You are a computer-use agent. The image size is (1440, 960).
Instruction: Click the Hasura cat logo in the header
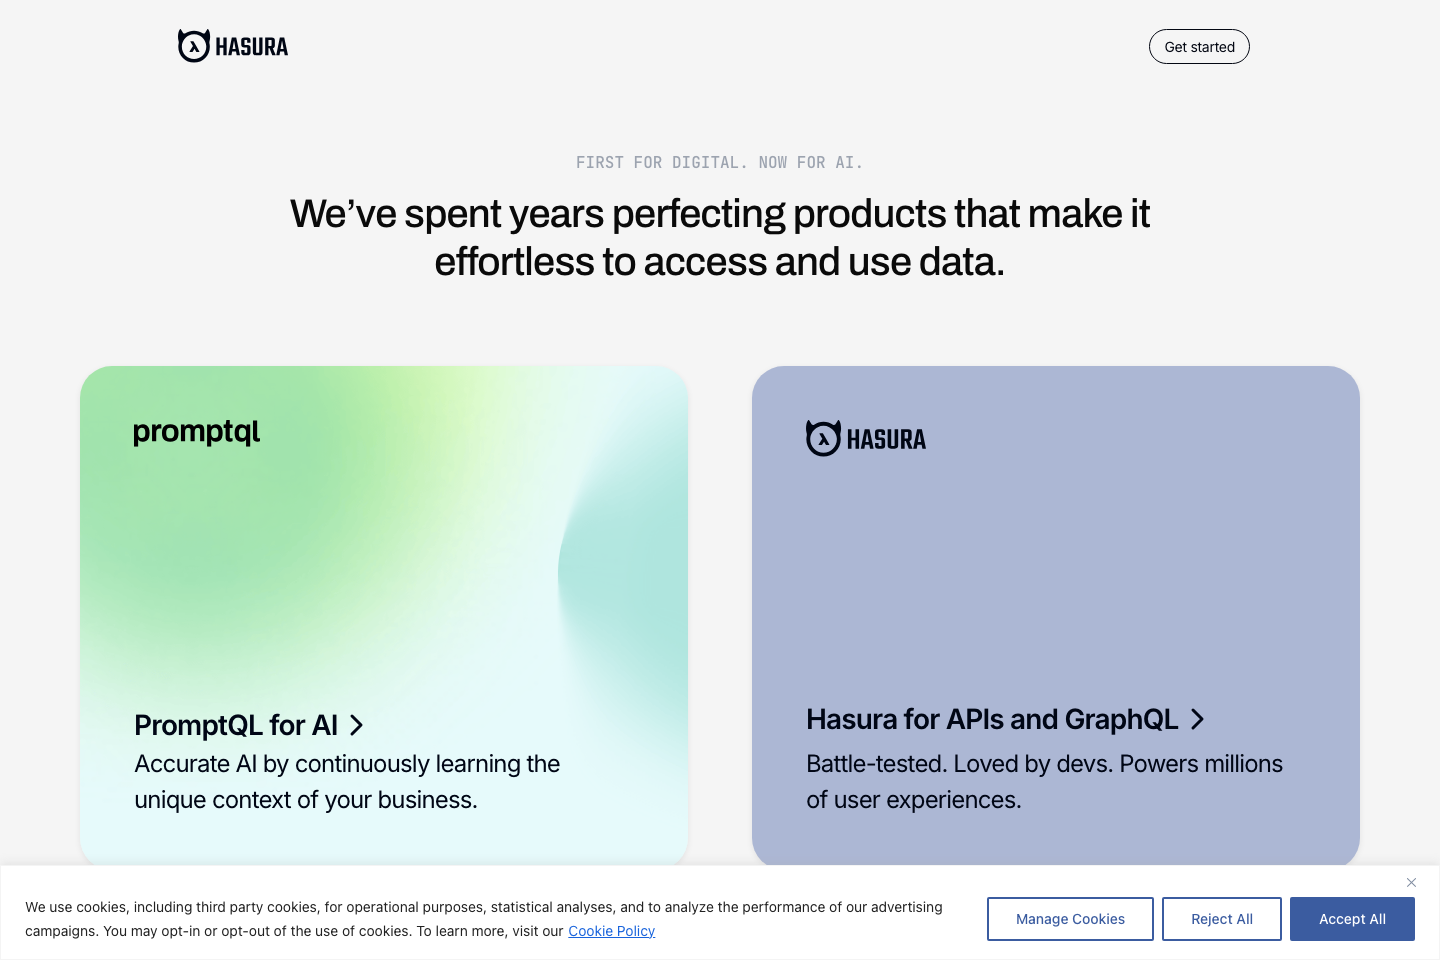point(192,45)
